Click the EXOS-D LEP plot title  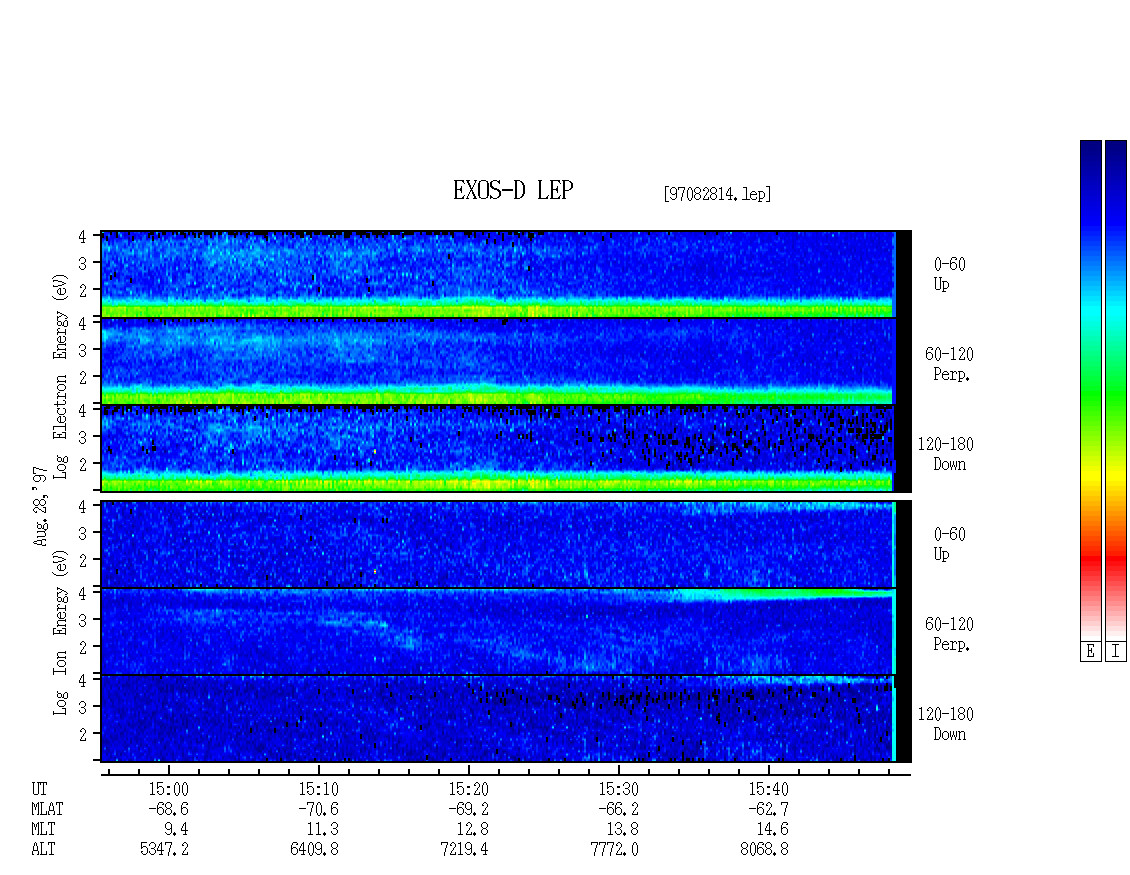[x=513, y=190]
